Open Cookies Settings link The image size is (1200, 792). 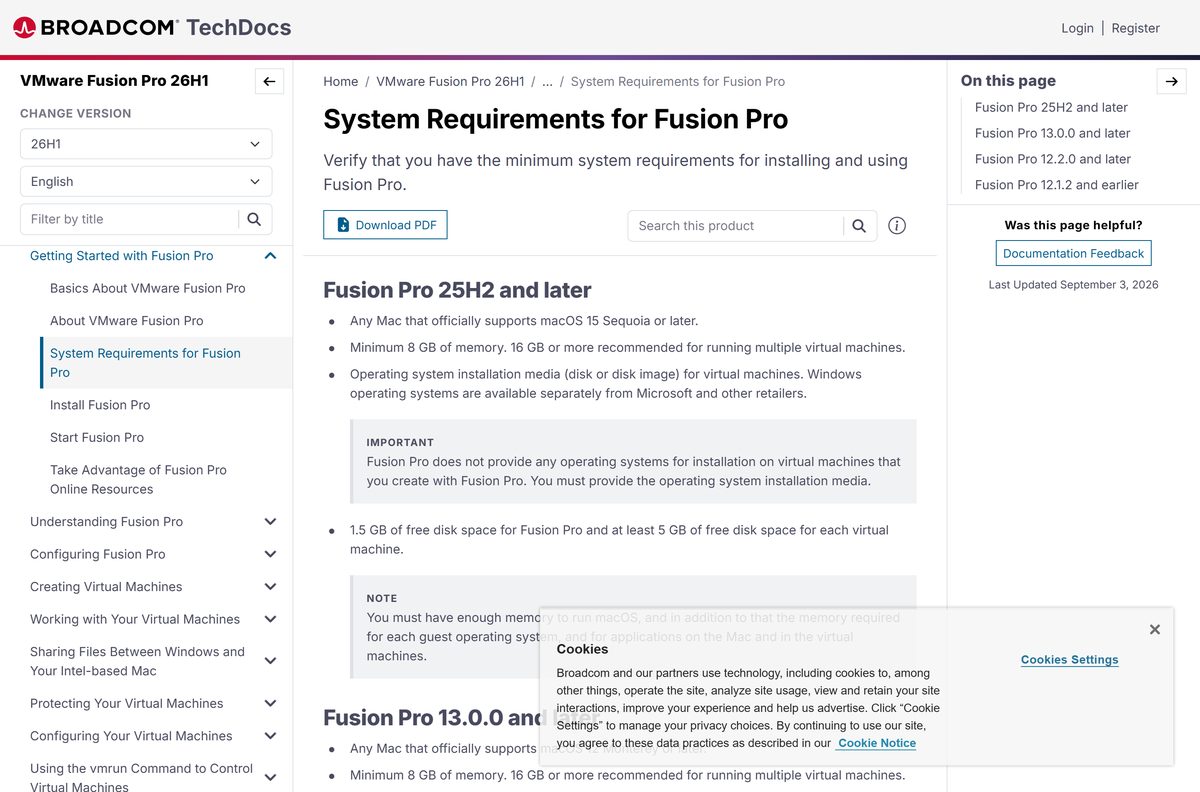point(1069,660)
